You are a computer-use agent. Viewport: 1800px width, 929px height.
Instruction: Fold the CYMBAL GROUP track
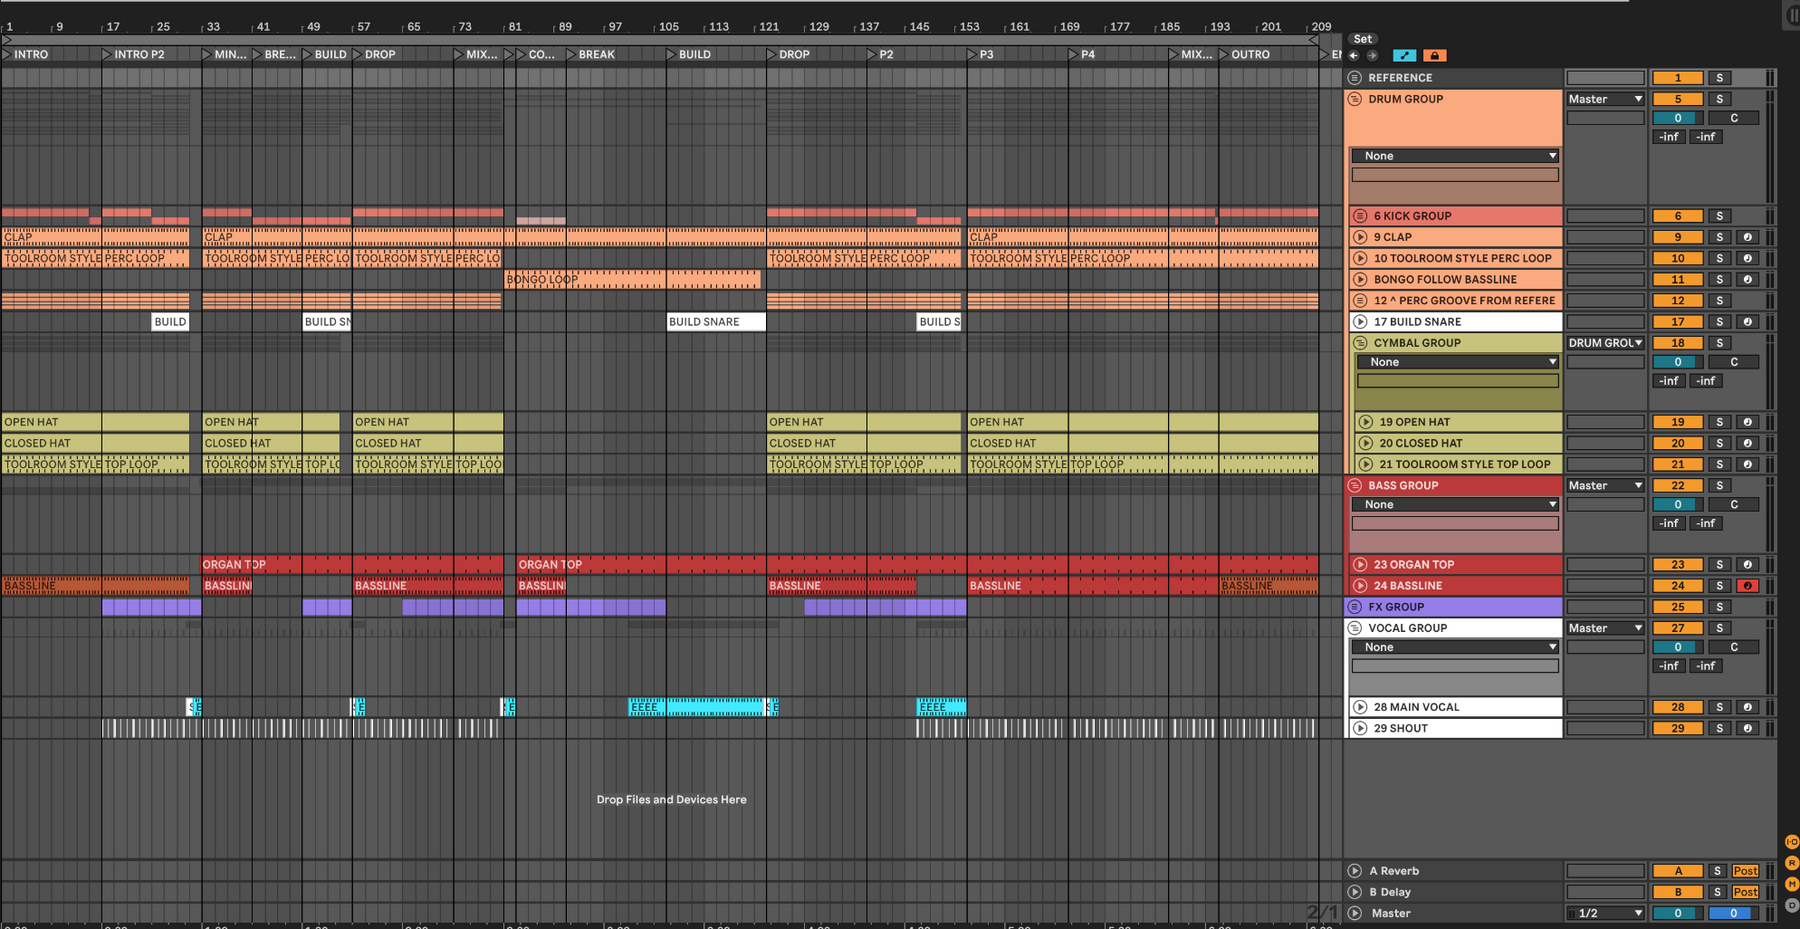coord(1360,343)
